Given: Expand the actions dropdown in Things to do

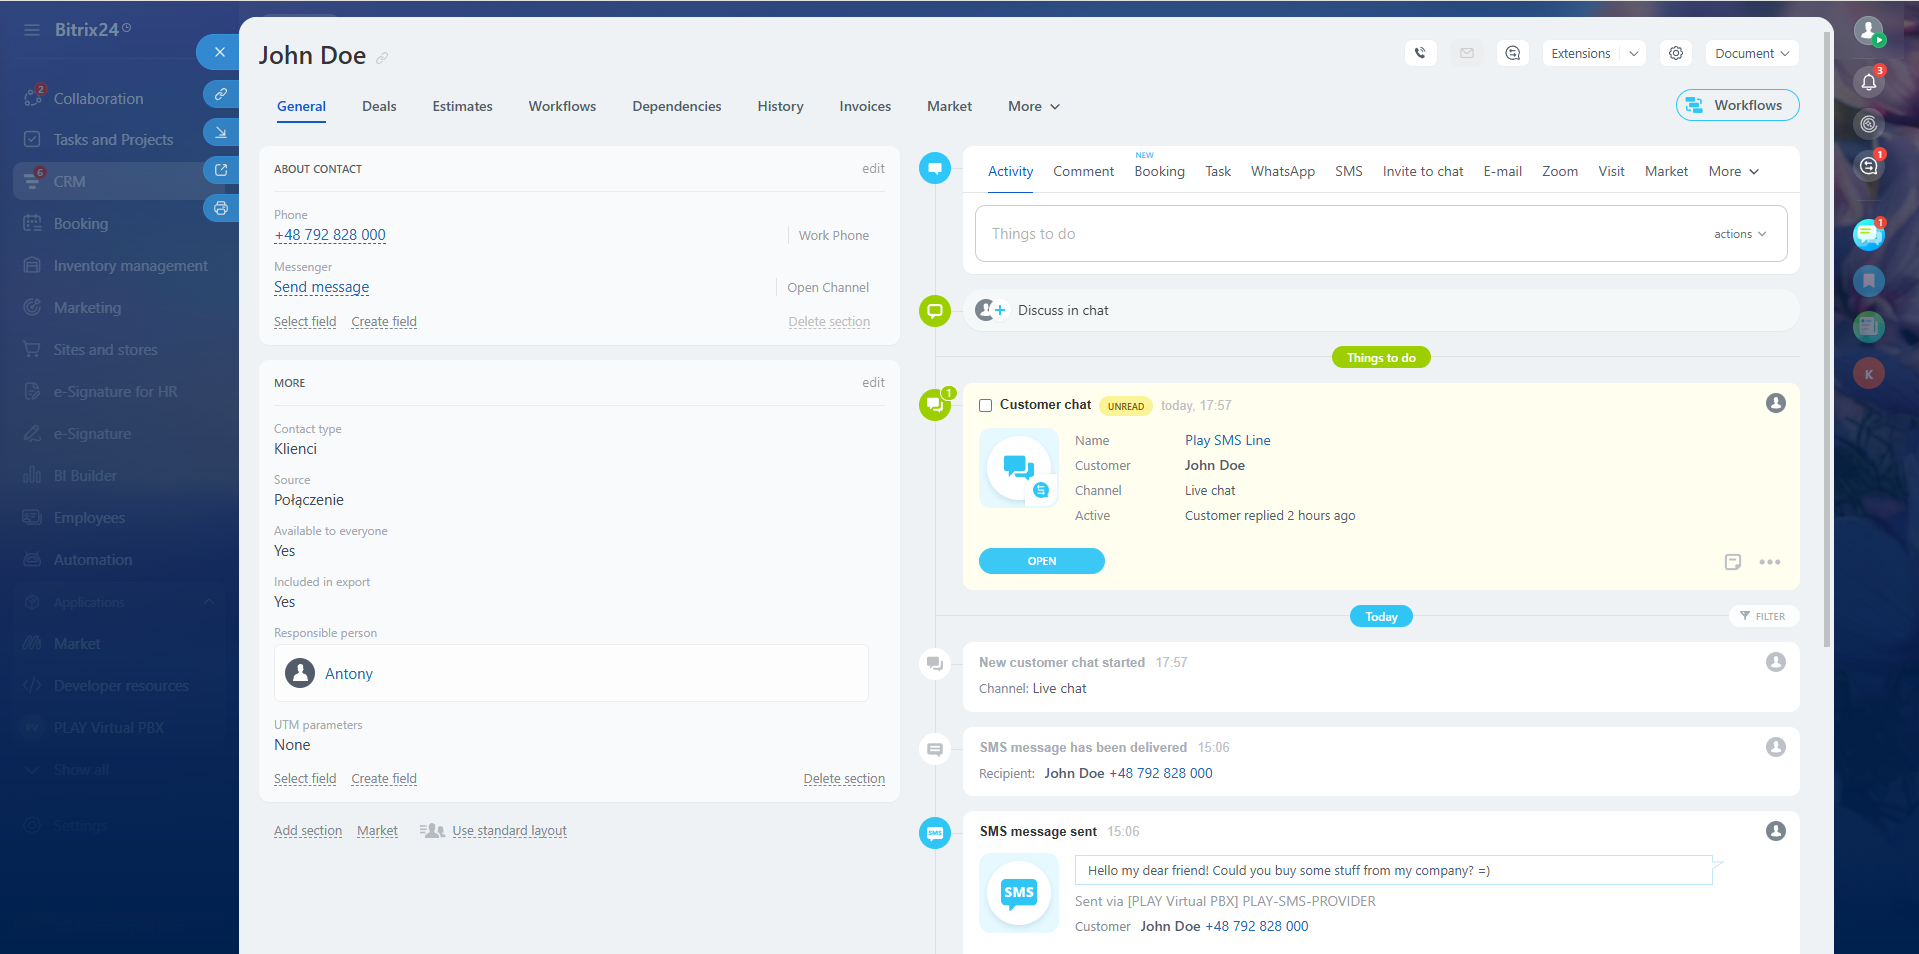Looking at the screenshot, I should [1740, 234].
